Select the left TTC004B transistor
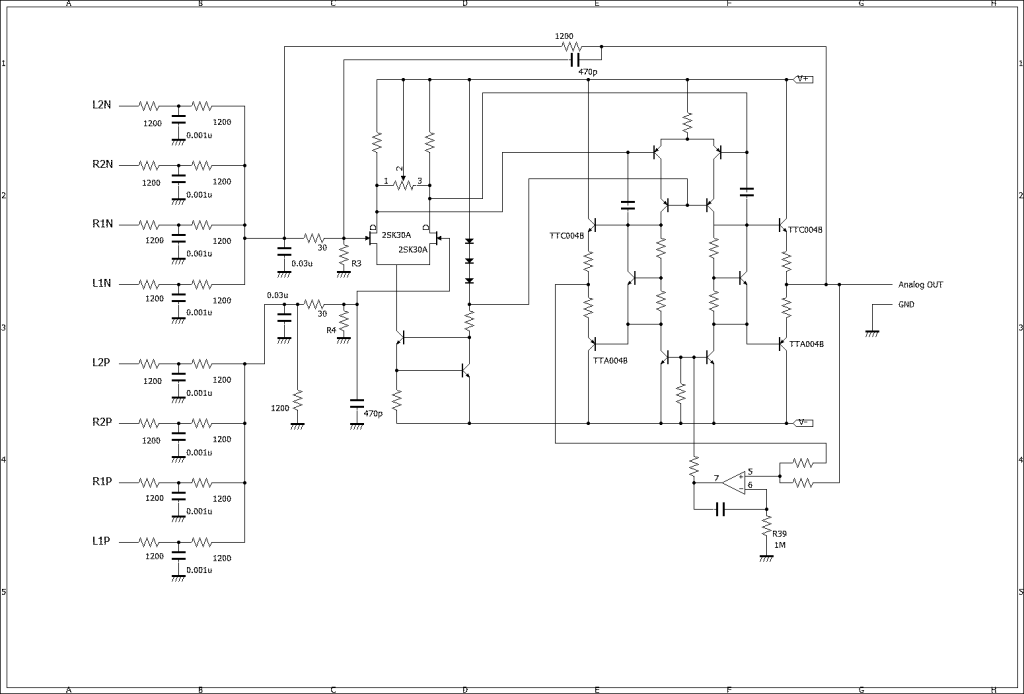The image size is (1024, 694). (590, 226)
